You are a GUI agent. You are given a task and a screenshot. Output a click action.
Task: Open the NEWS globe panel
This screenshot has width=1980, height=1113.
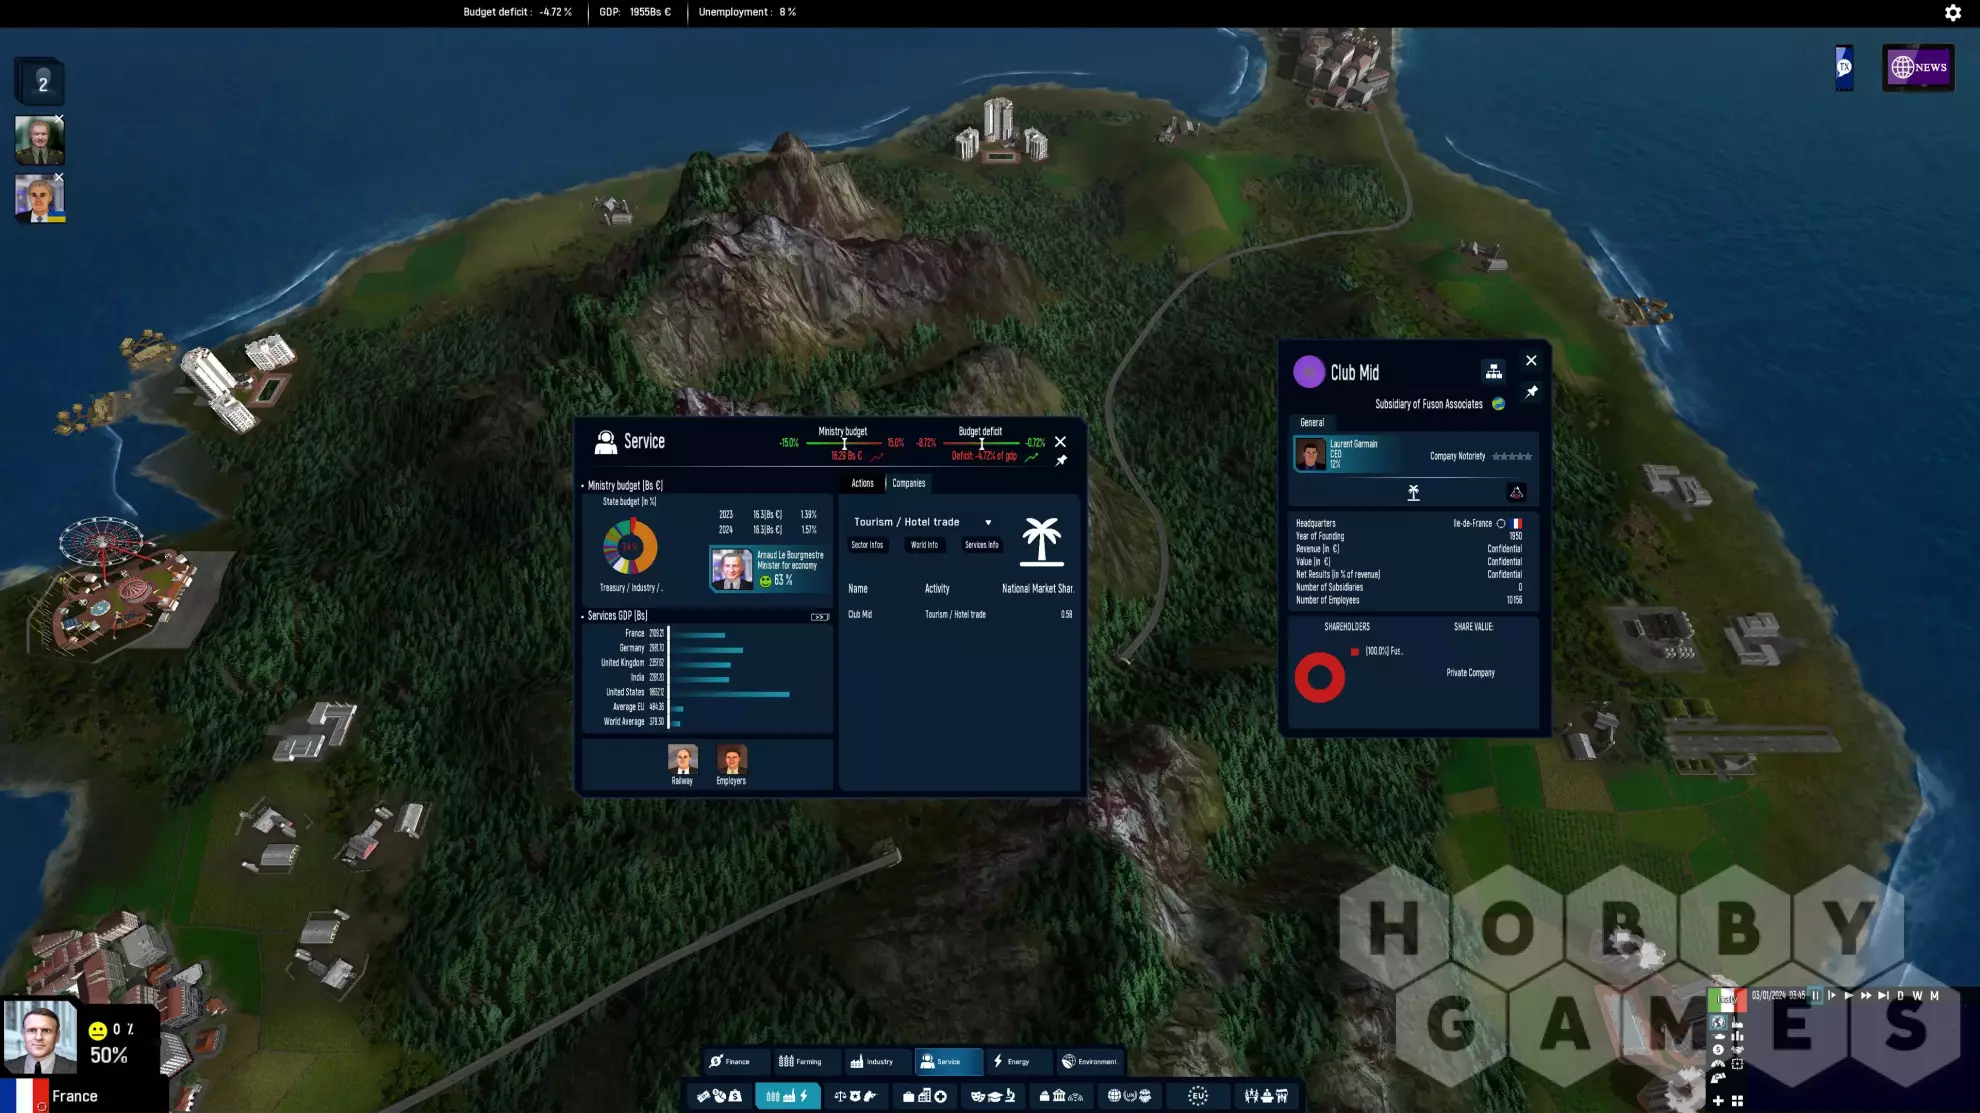(x=1918, y=67)
